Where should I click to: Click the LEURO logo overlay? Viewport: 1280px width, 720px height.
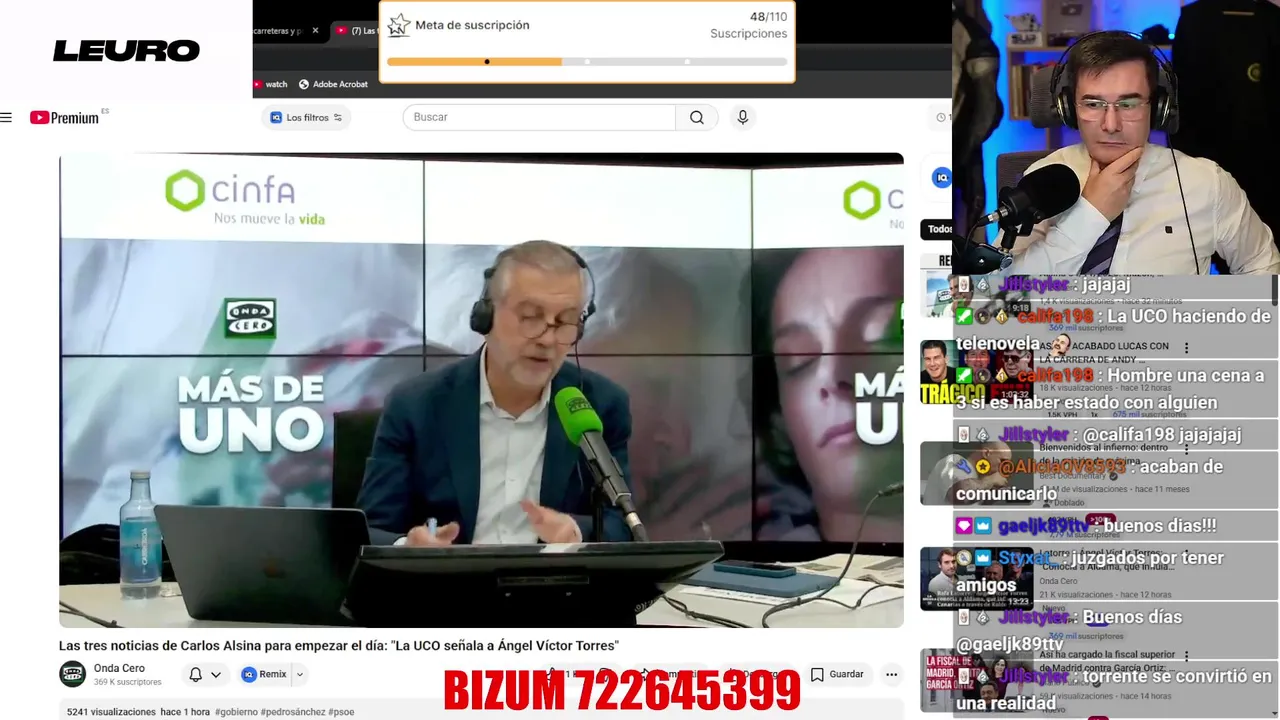pos(126,50)
